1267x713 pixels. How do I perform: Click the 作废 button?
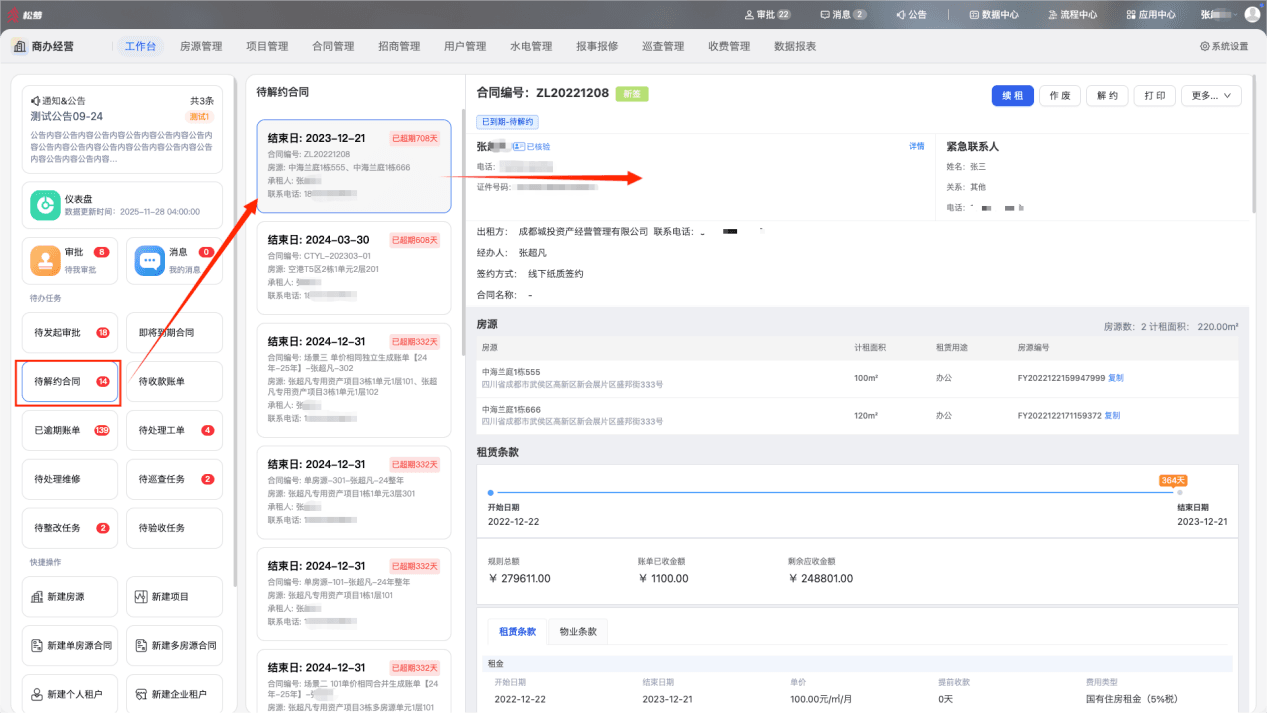click(1060, 95)
